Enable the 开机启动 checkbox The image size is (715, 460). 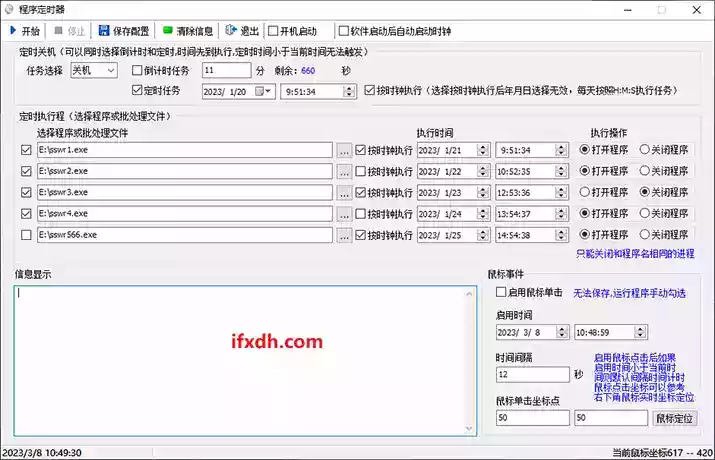[273, 30]
